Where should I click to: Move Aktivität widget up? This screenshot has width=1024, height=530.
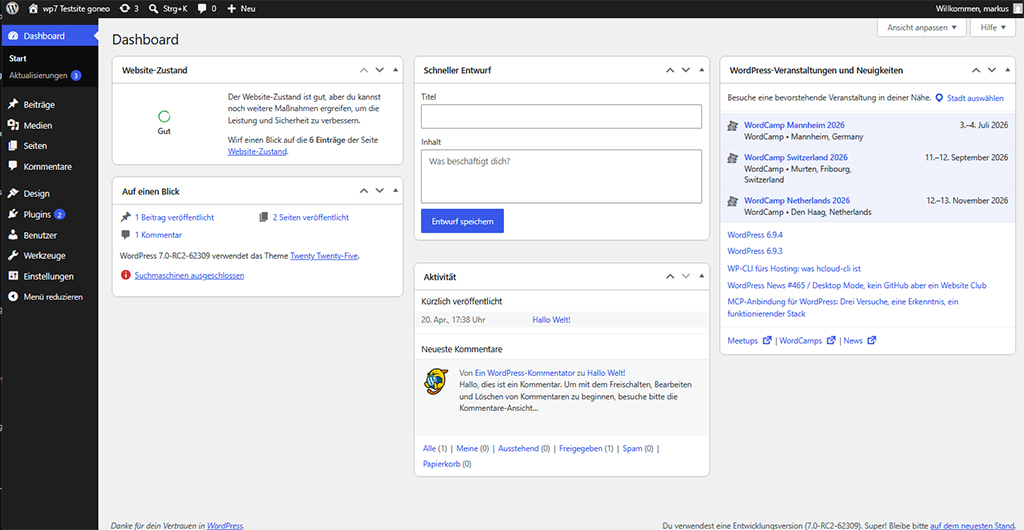tap(669, 277)
